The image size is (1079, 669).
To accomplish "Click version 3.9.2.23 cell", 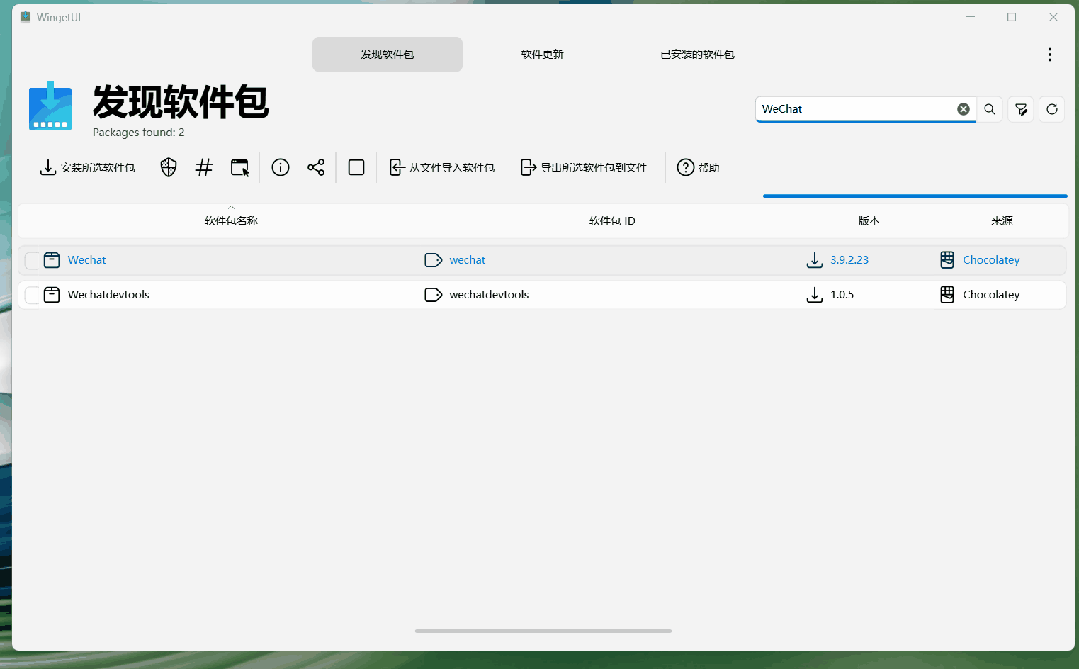I will pyautogui.click(x=849, y=260).
